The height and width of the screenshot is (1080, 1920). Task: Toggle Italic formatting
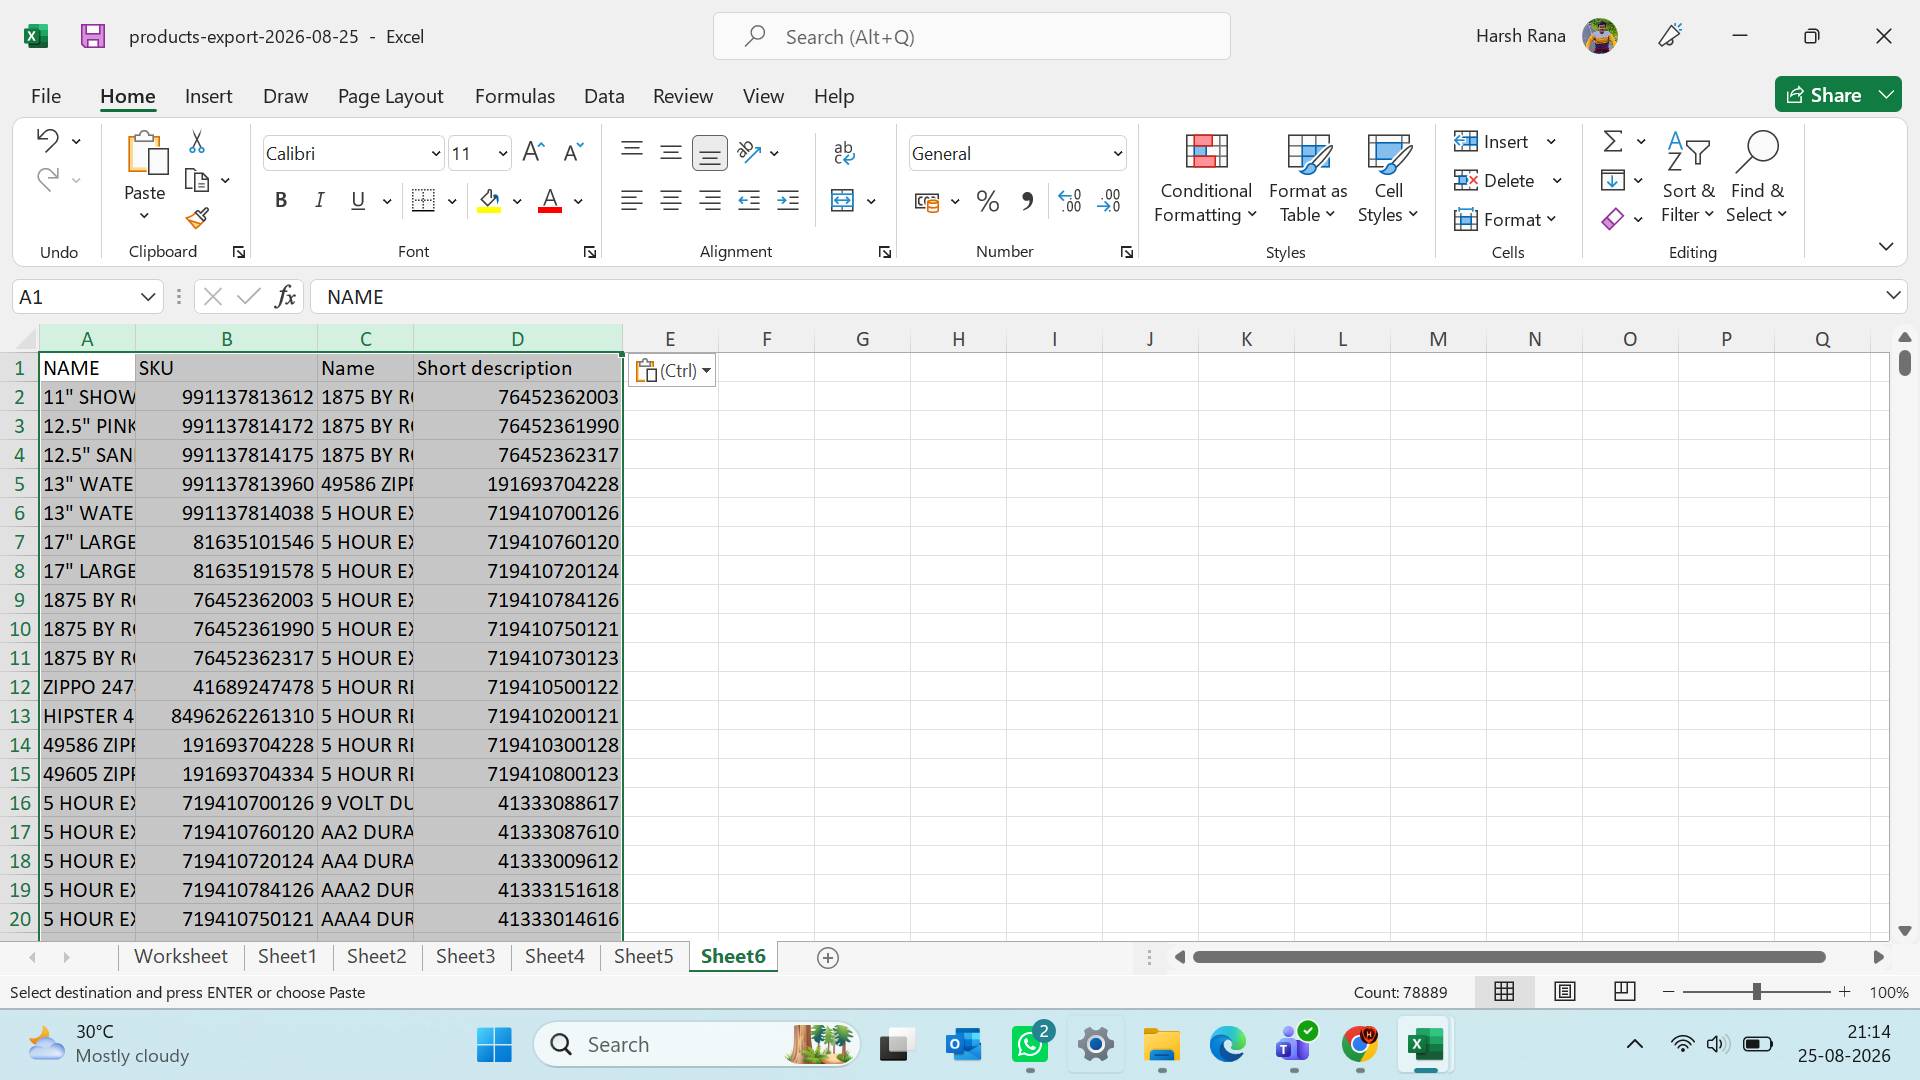(319, 201)
